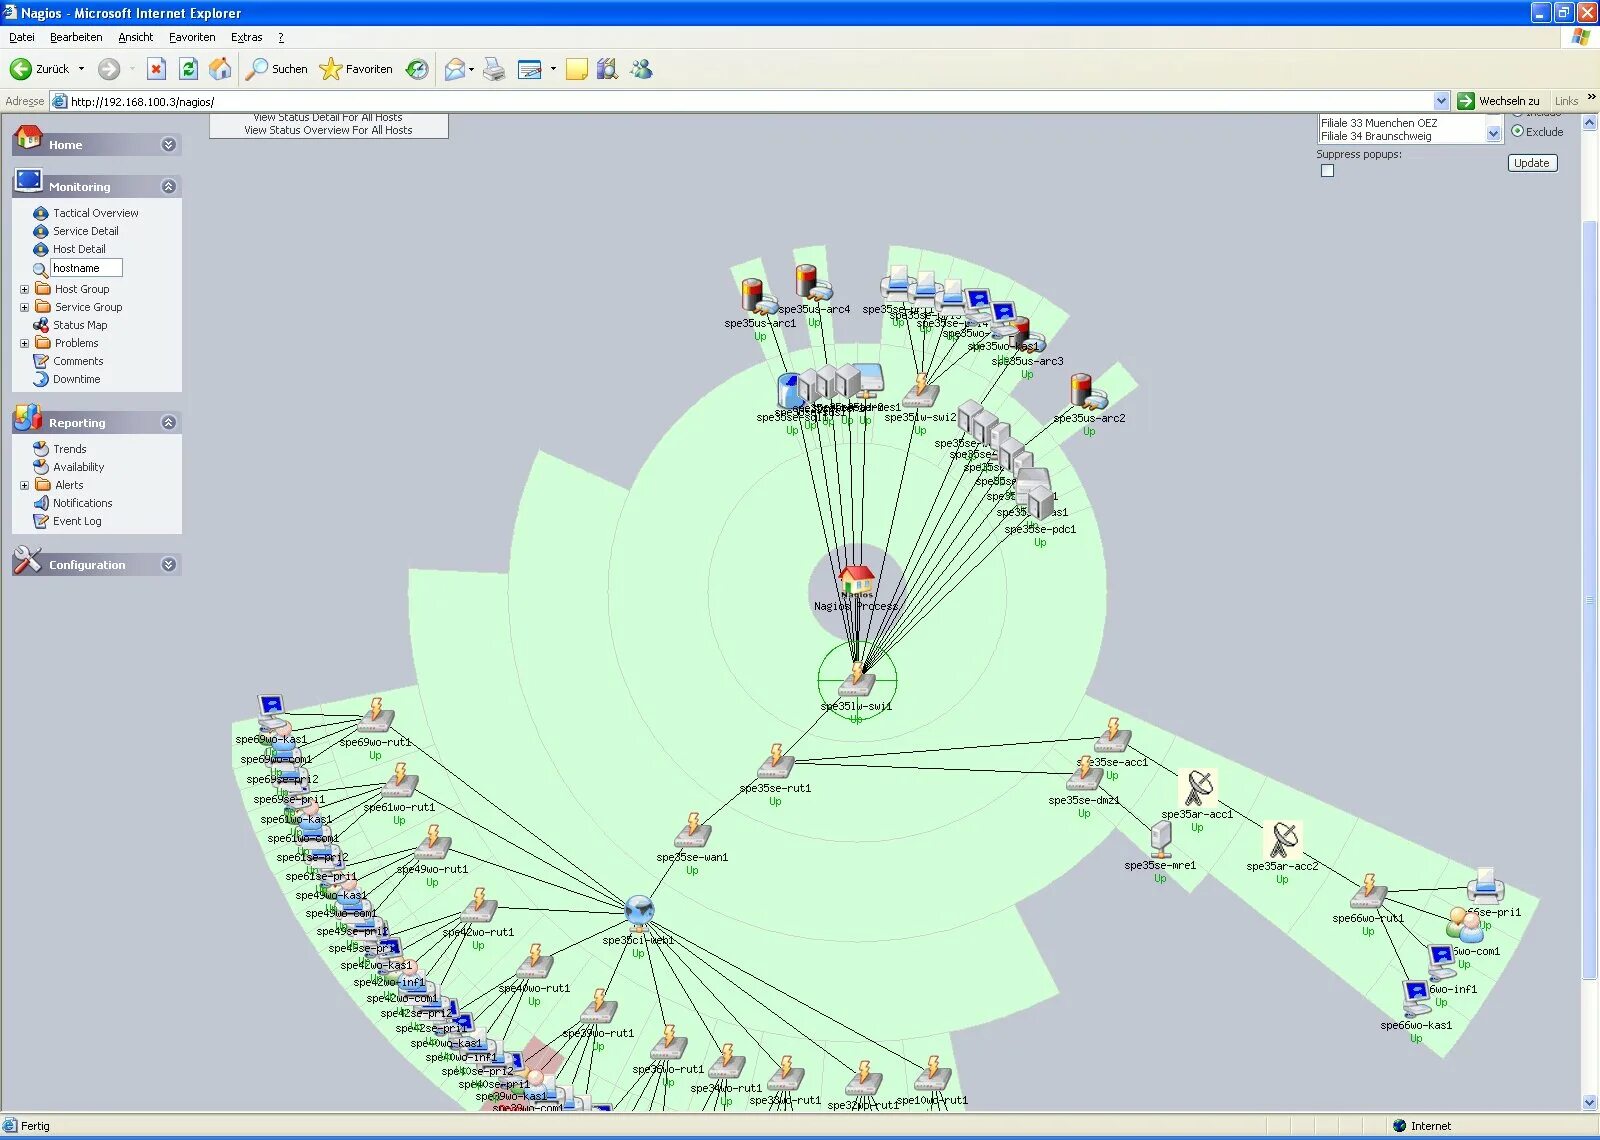Open the Research books toolbar icon
This screenshot has height=1140, width=1600.
pos(607,69)
